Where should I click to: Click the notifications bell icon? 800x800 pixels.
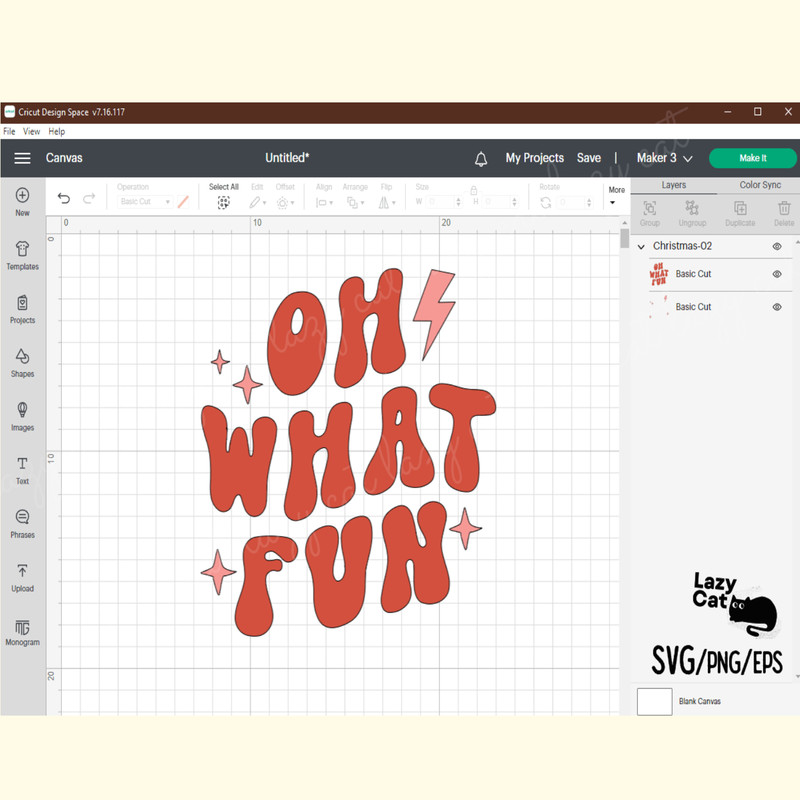tap(481, 158)
